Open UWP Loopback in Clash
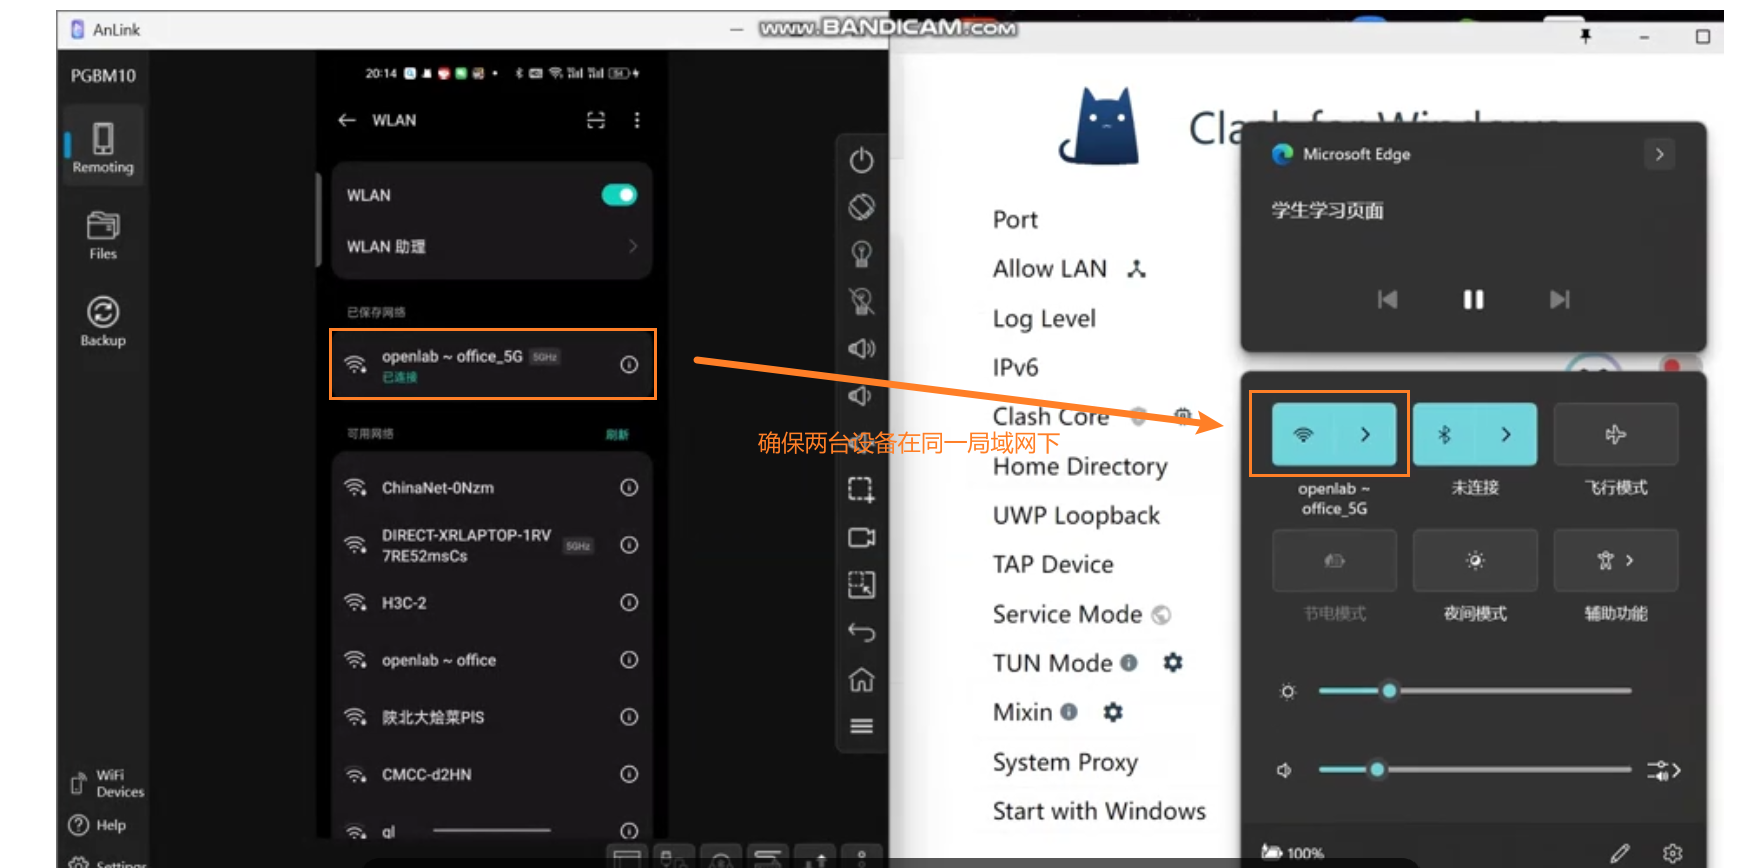Image resolution: width=1757 pixels, height=868 pixels. (1076, 516)
